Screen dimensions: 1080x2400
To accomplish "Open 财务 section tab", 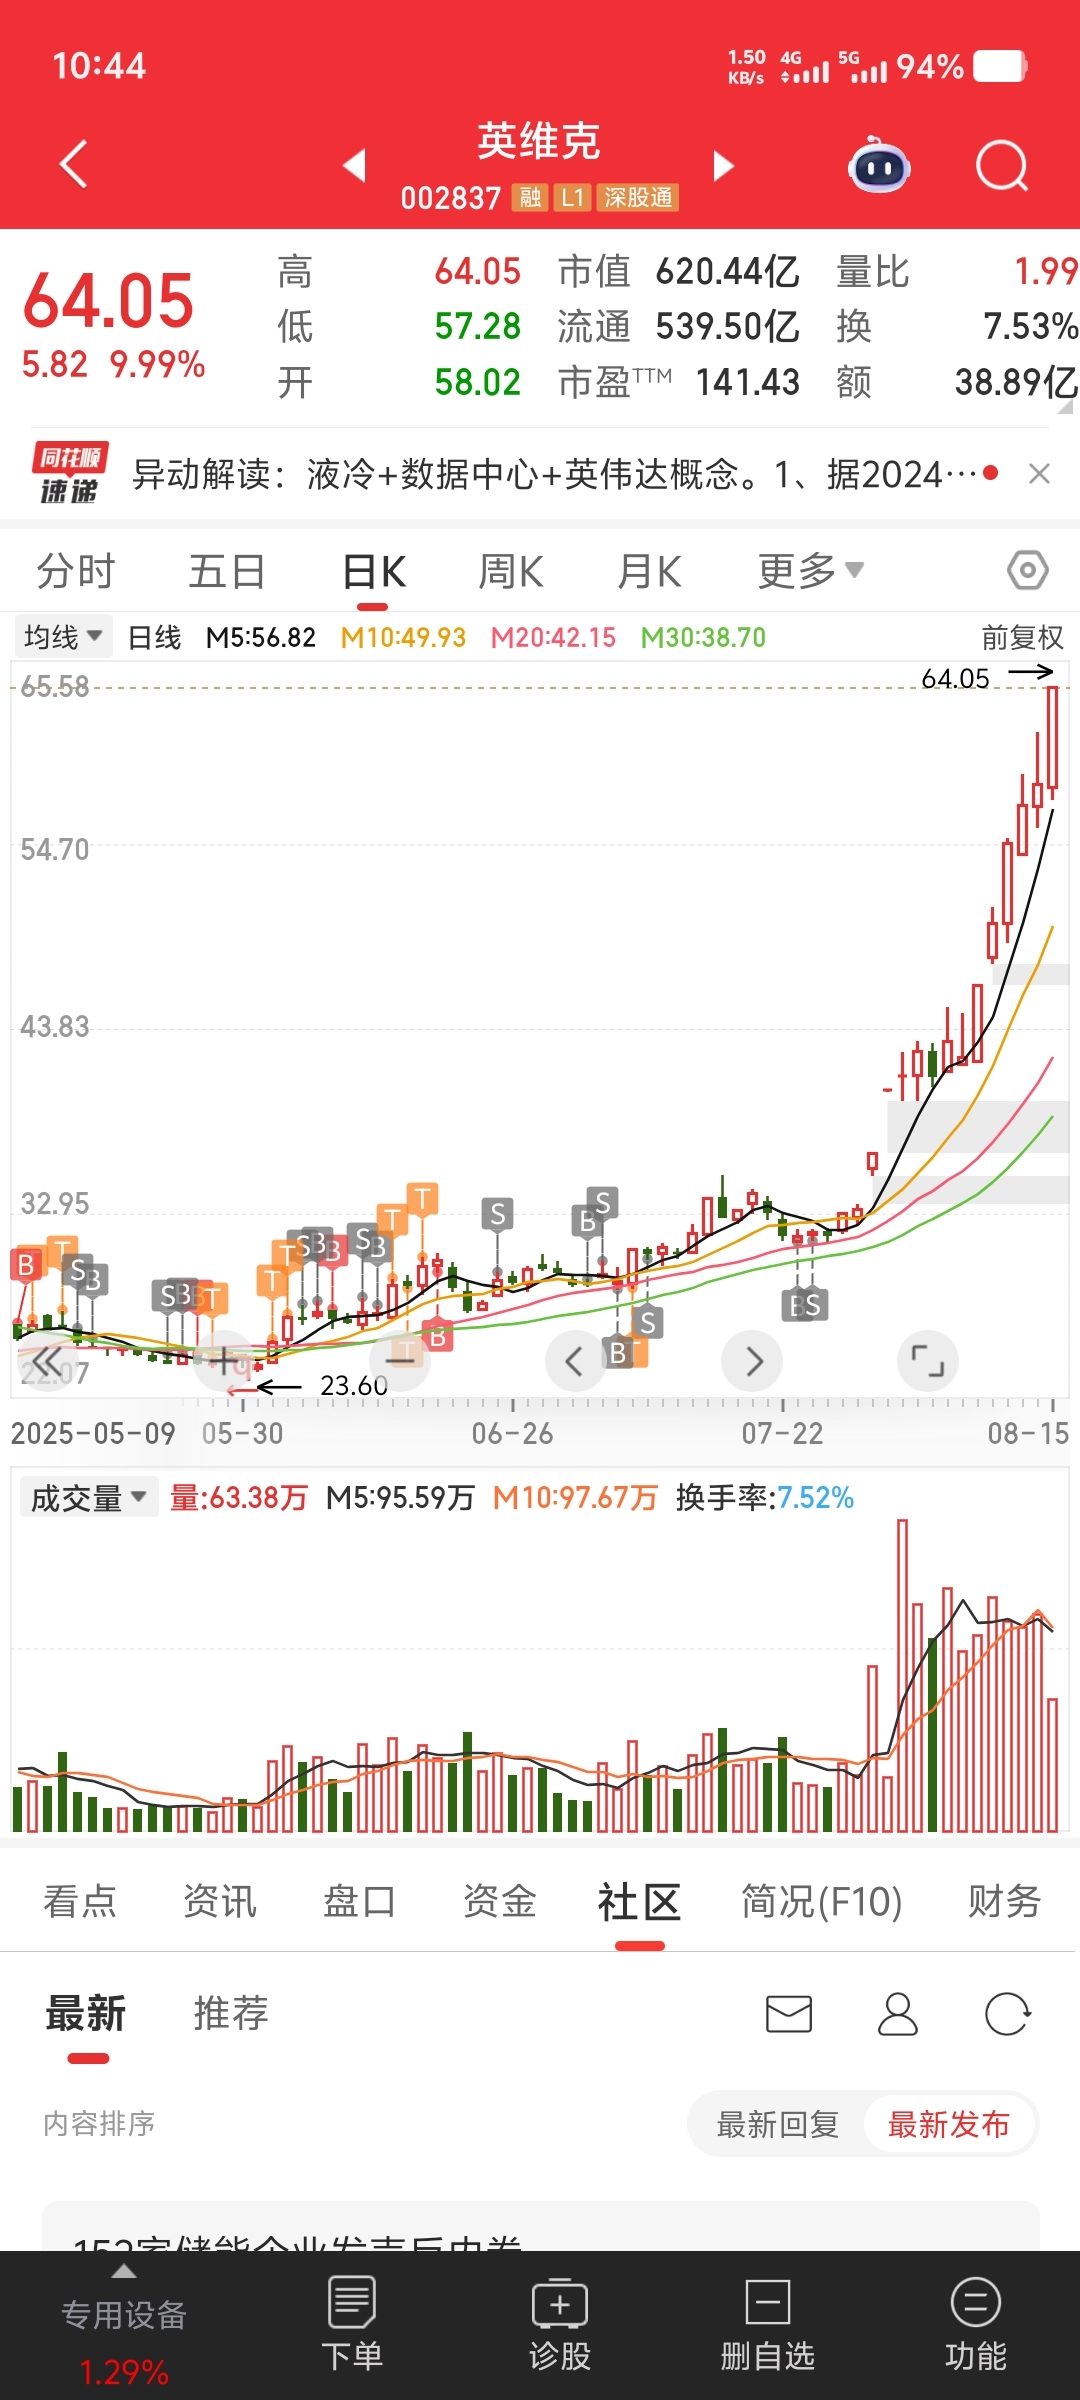I will coord(1005,1901).
